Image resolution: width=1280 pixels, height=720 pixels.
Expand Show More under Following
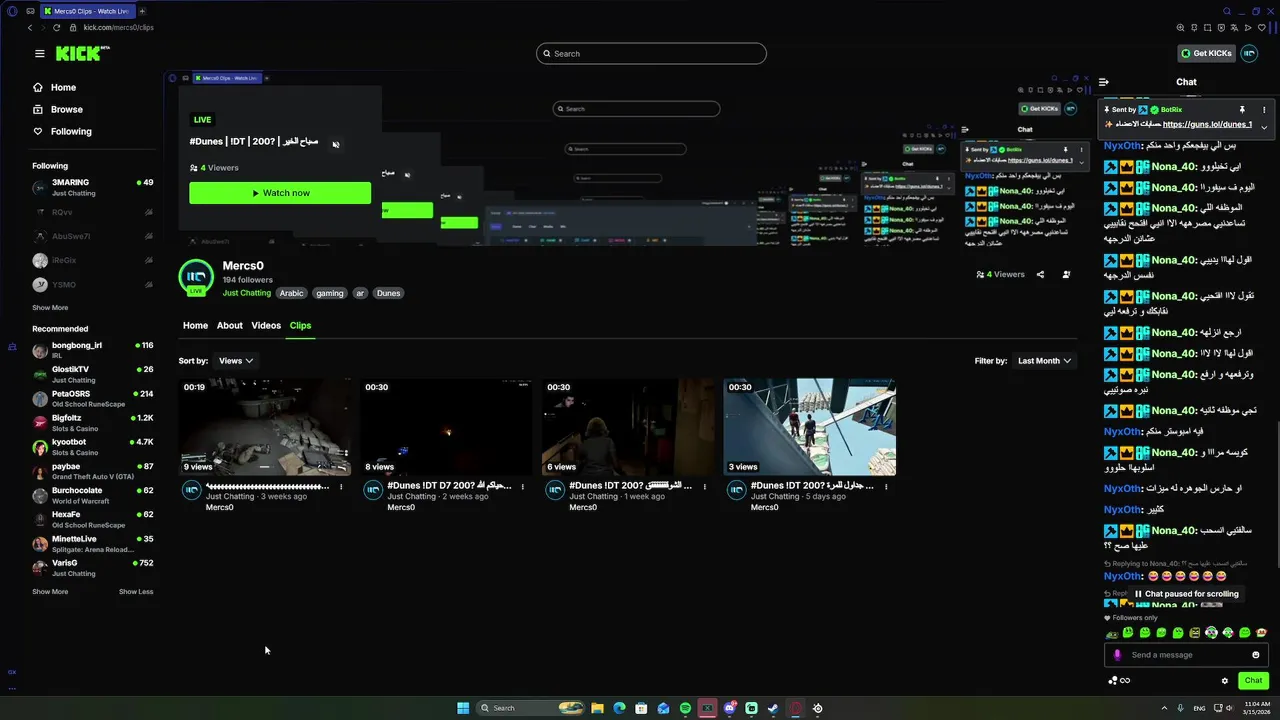point(50,308)
